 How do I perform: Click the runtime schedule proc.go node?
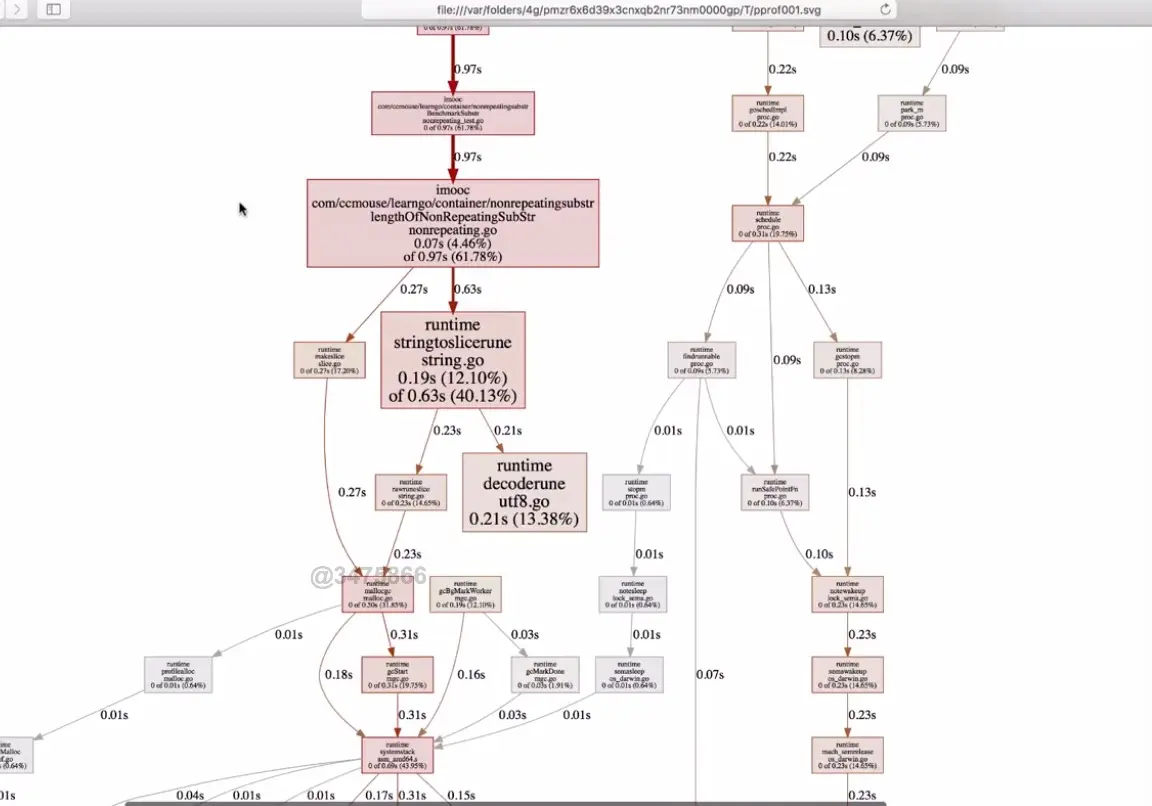pos(768,223)
